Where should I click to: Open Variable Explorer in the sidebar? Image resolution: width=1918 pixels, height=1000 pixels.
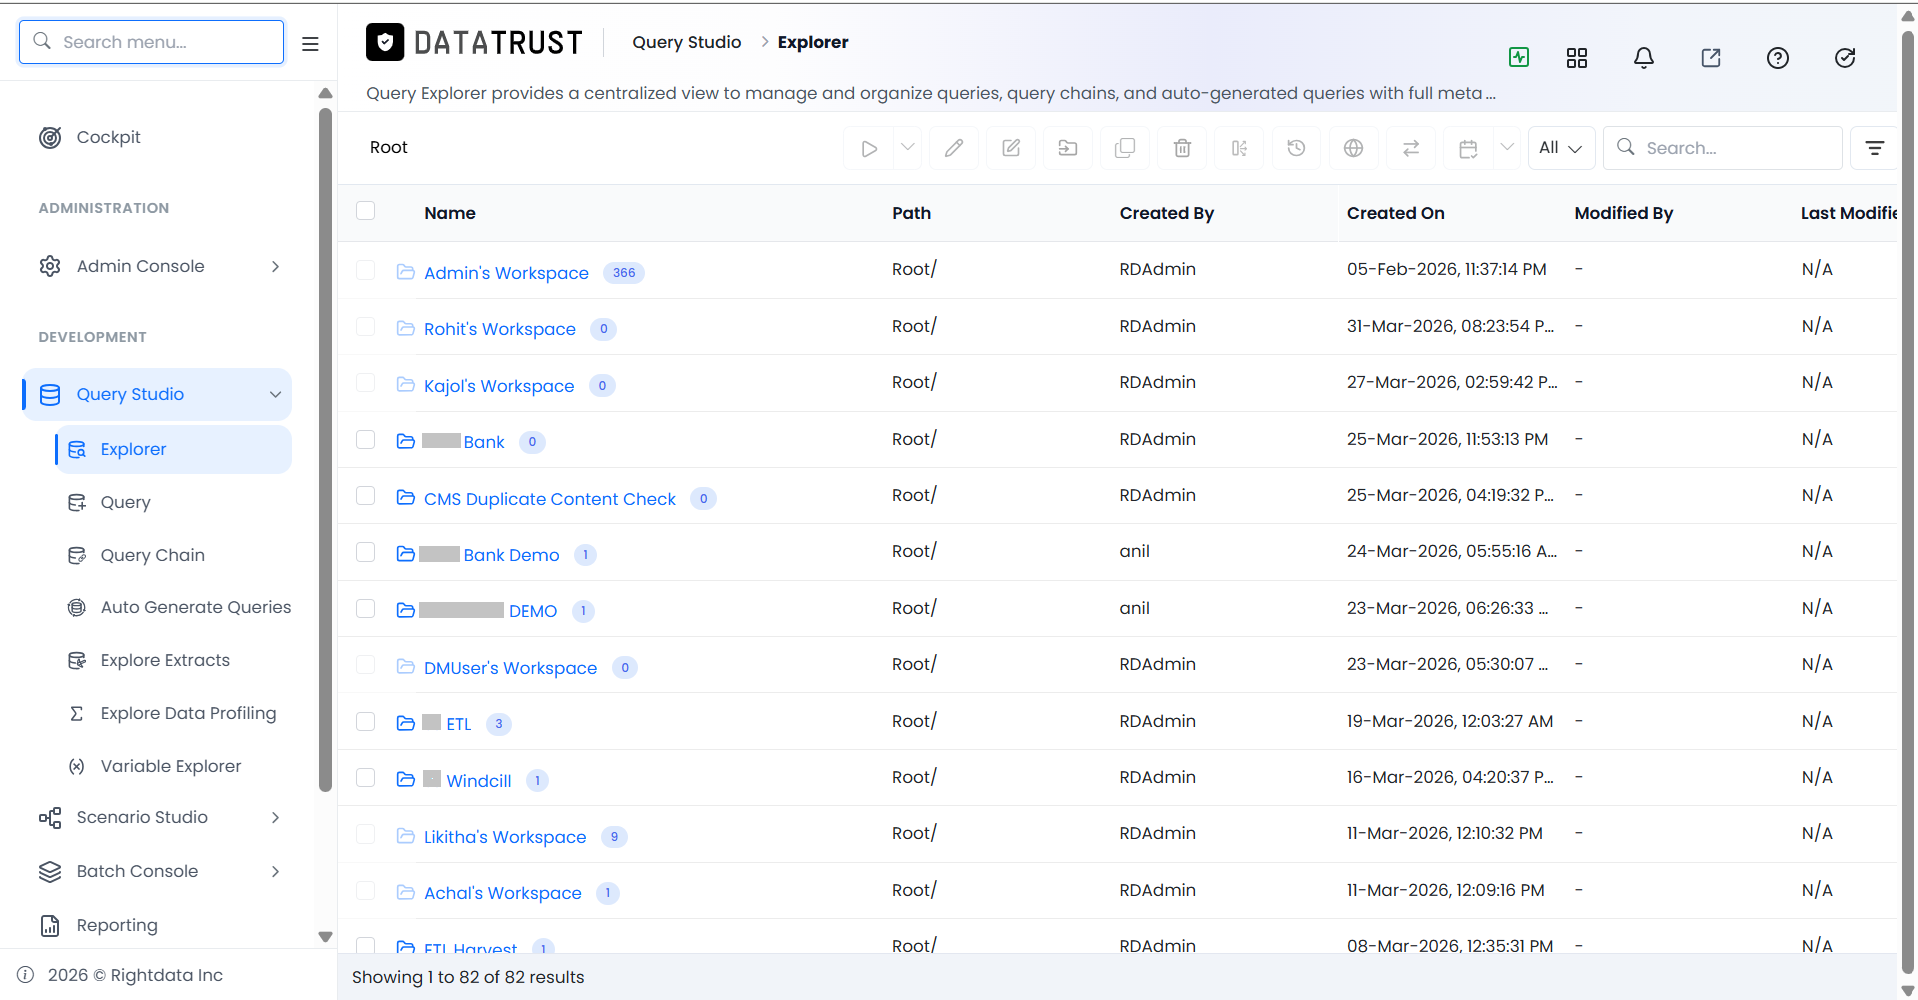(x=171, y=766)
